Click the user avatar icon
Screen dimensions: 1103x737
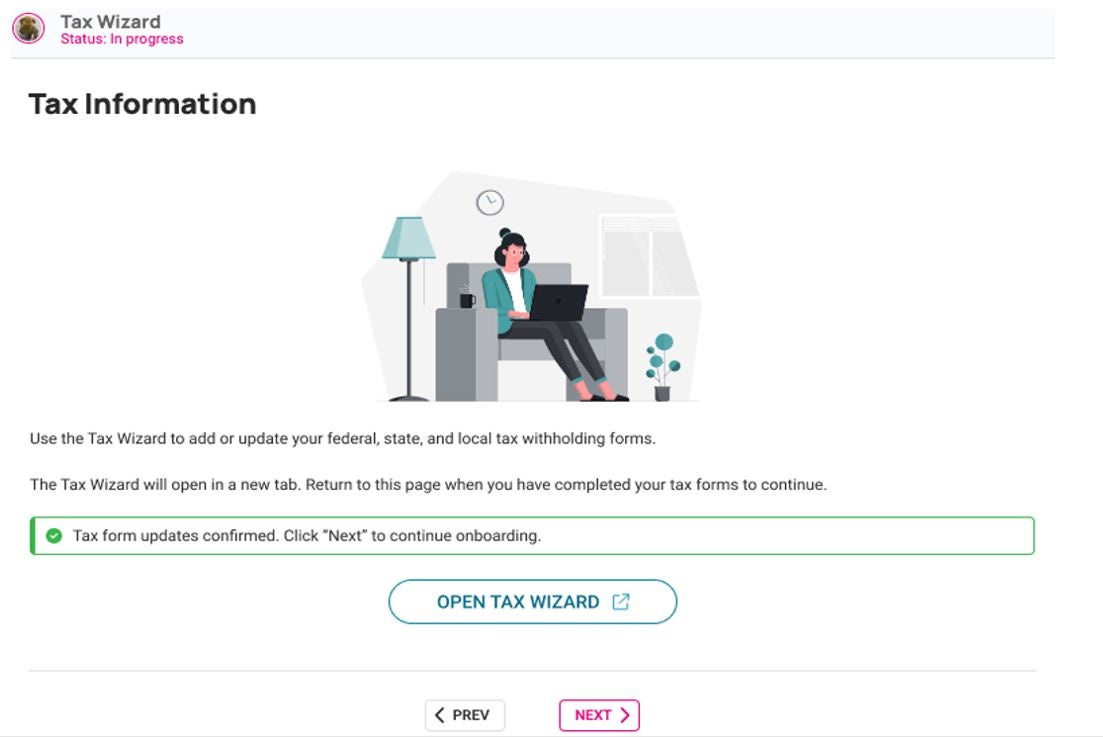pyautogui.click(x=29, y=29)
